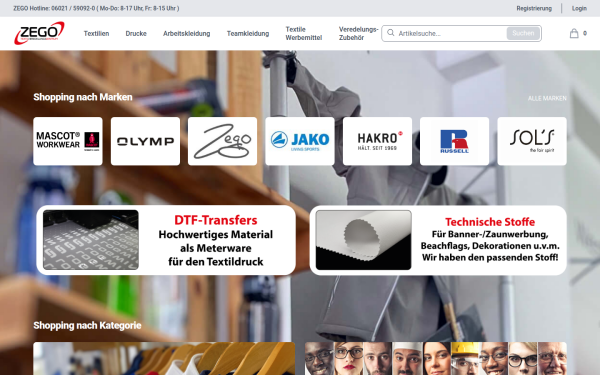Click the ZEGO Hotline text

coord(96,8)
